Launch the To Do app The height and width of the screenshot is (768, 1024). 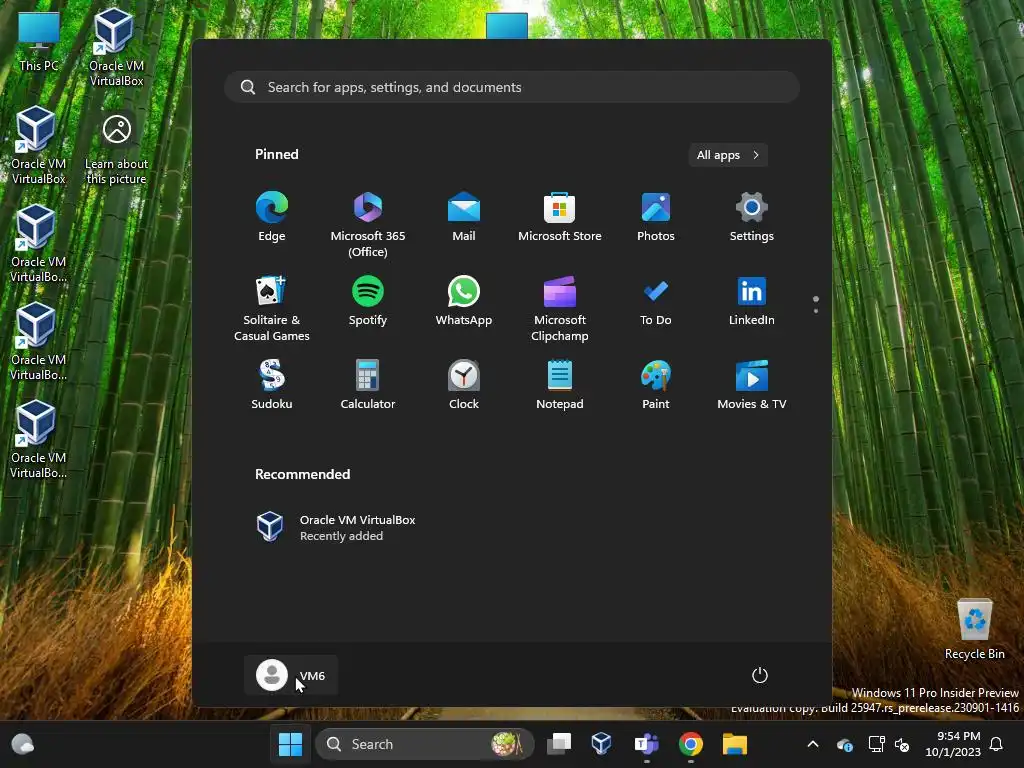coord(656,301)
